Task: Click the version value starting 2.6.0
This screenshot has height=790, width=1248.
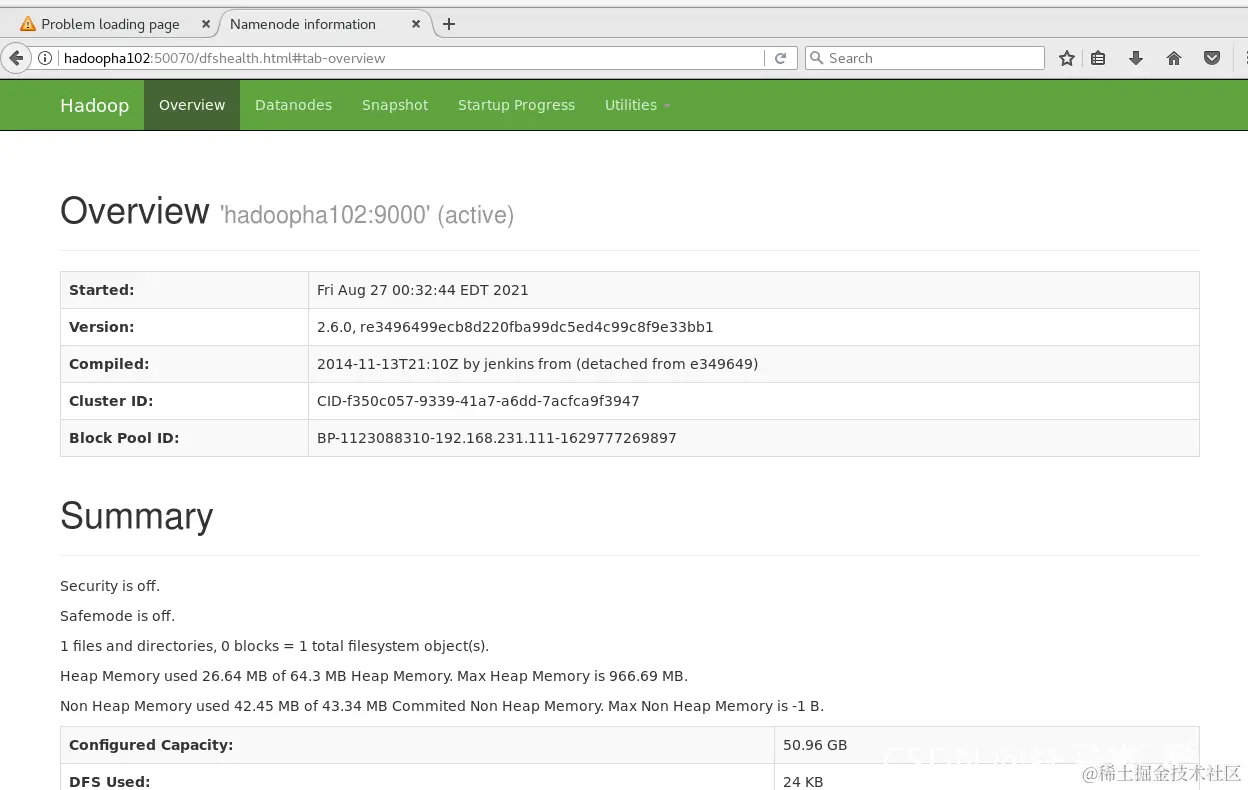Action: point(515,327)
